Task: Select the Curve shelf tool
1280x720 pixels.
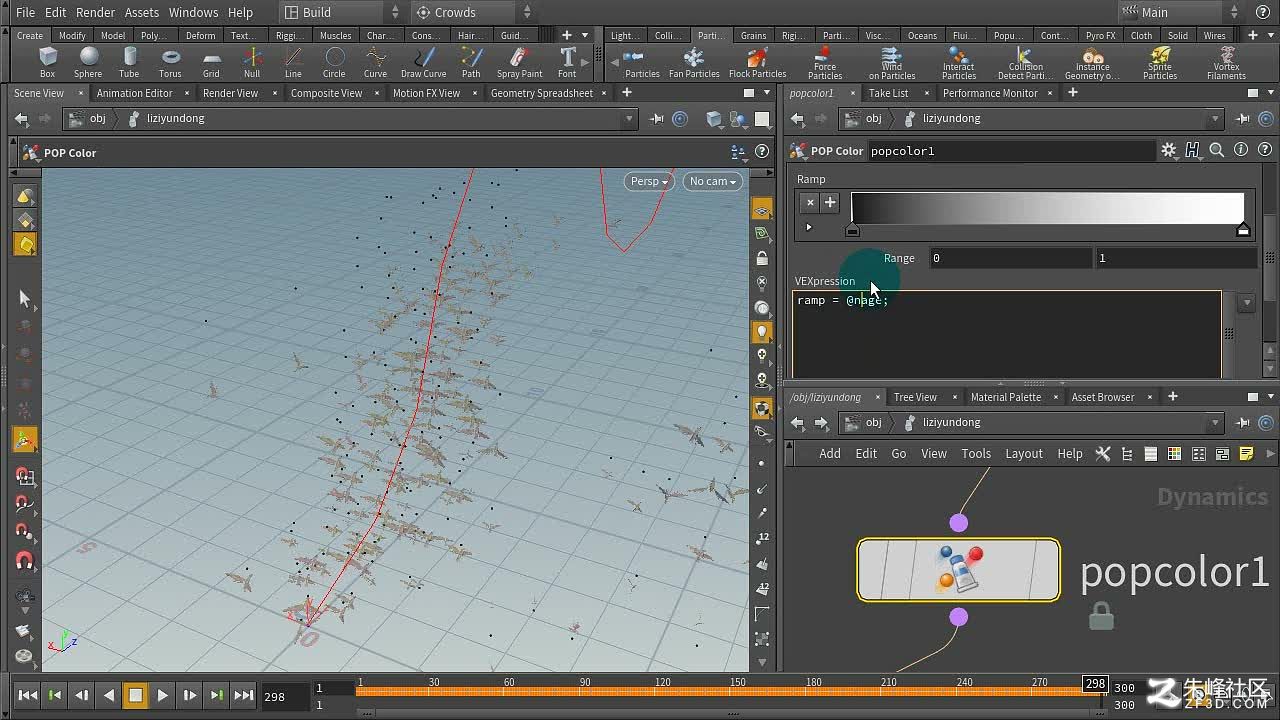Action: click(375, 62)
